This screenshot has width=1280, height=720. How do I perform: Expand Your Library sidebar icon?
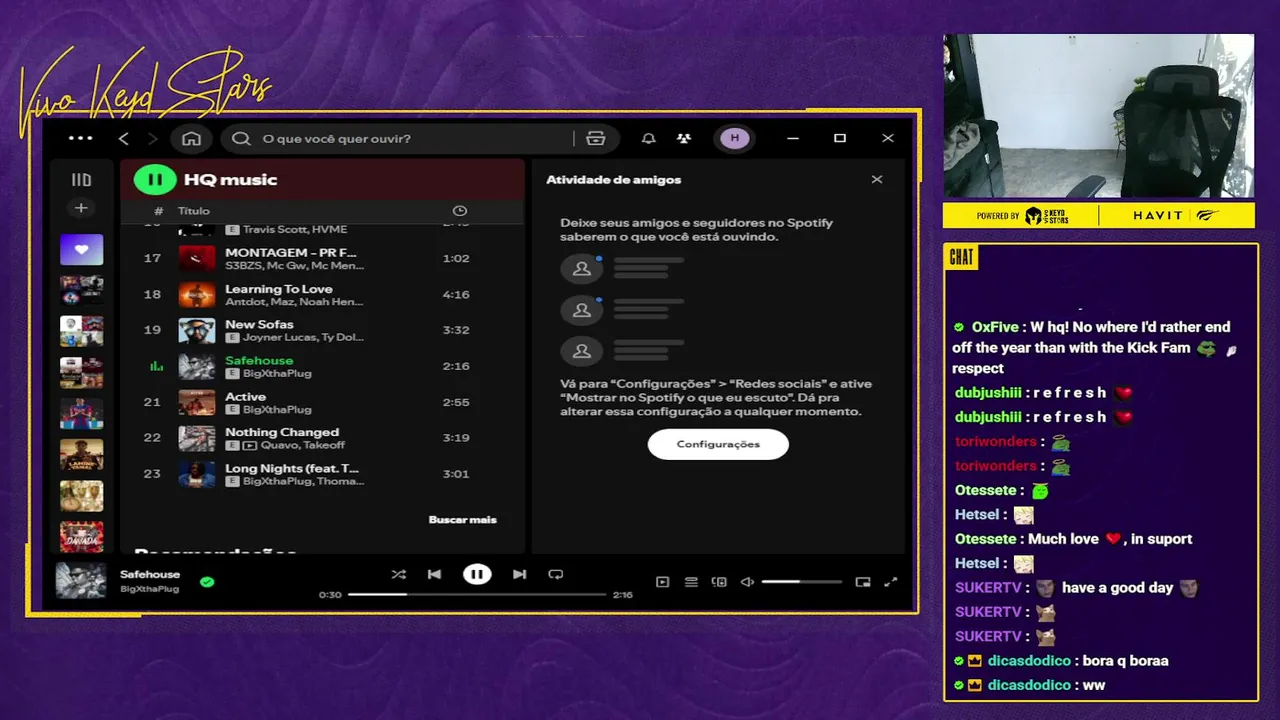click(x=81, y=180)
